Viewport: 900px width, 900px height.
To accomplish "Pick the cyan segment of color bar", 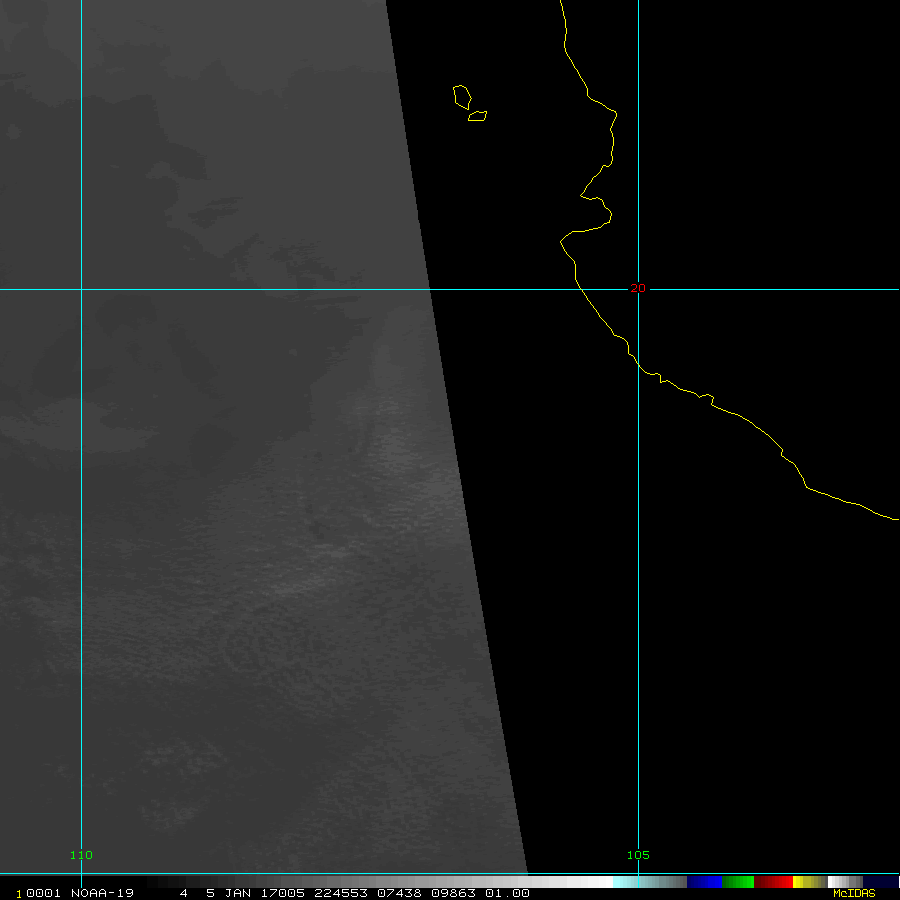I will tap(631, 882).
